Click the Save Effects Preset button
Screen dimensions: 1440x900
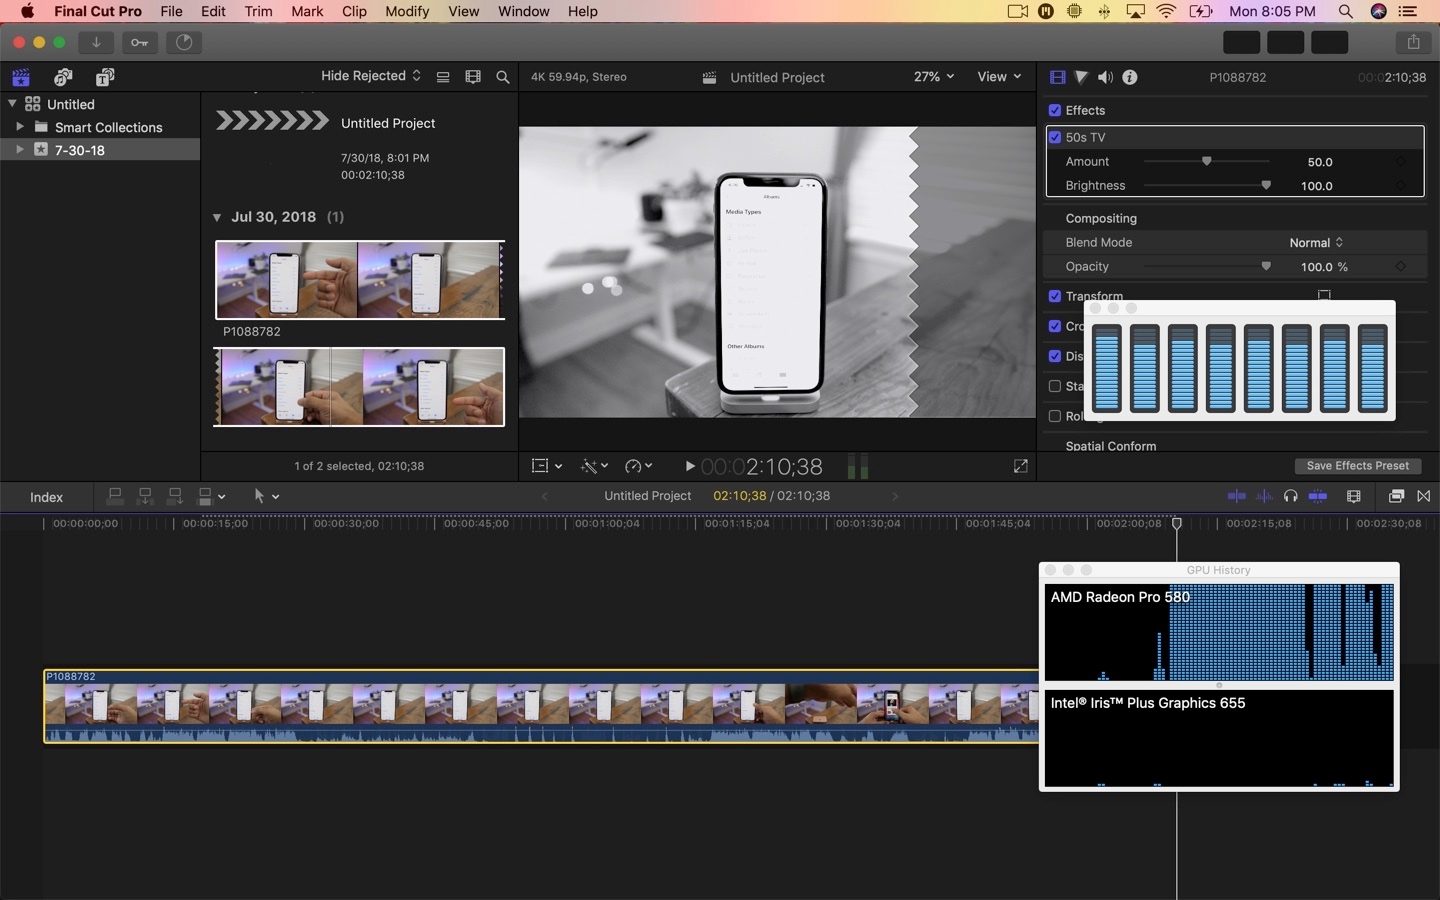(1357, 465)
